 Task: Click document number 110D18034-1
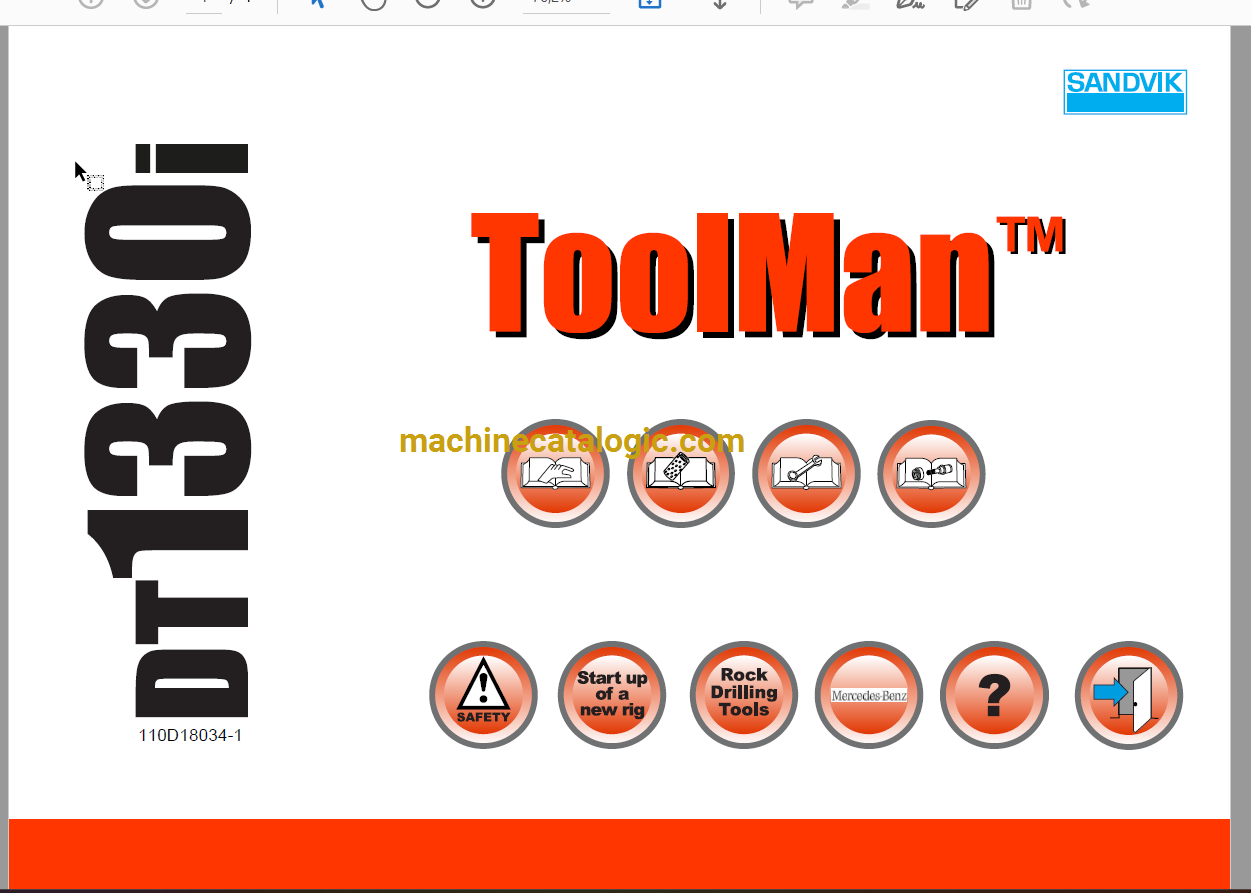(190, 736)
